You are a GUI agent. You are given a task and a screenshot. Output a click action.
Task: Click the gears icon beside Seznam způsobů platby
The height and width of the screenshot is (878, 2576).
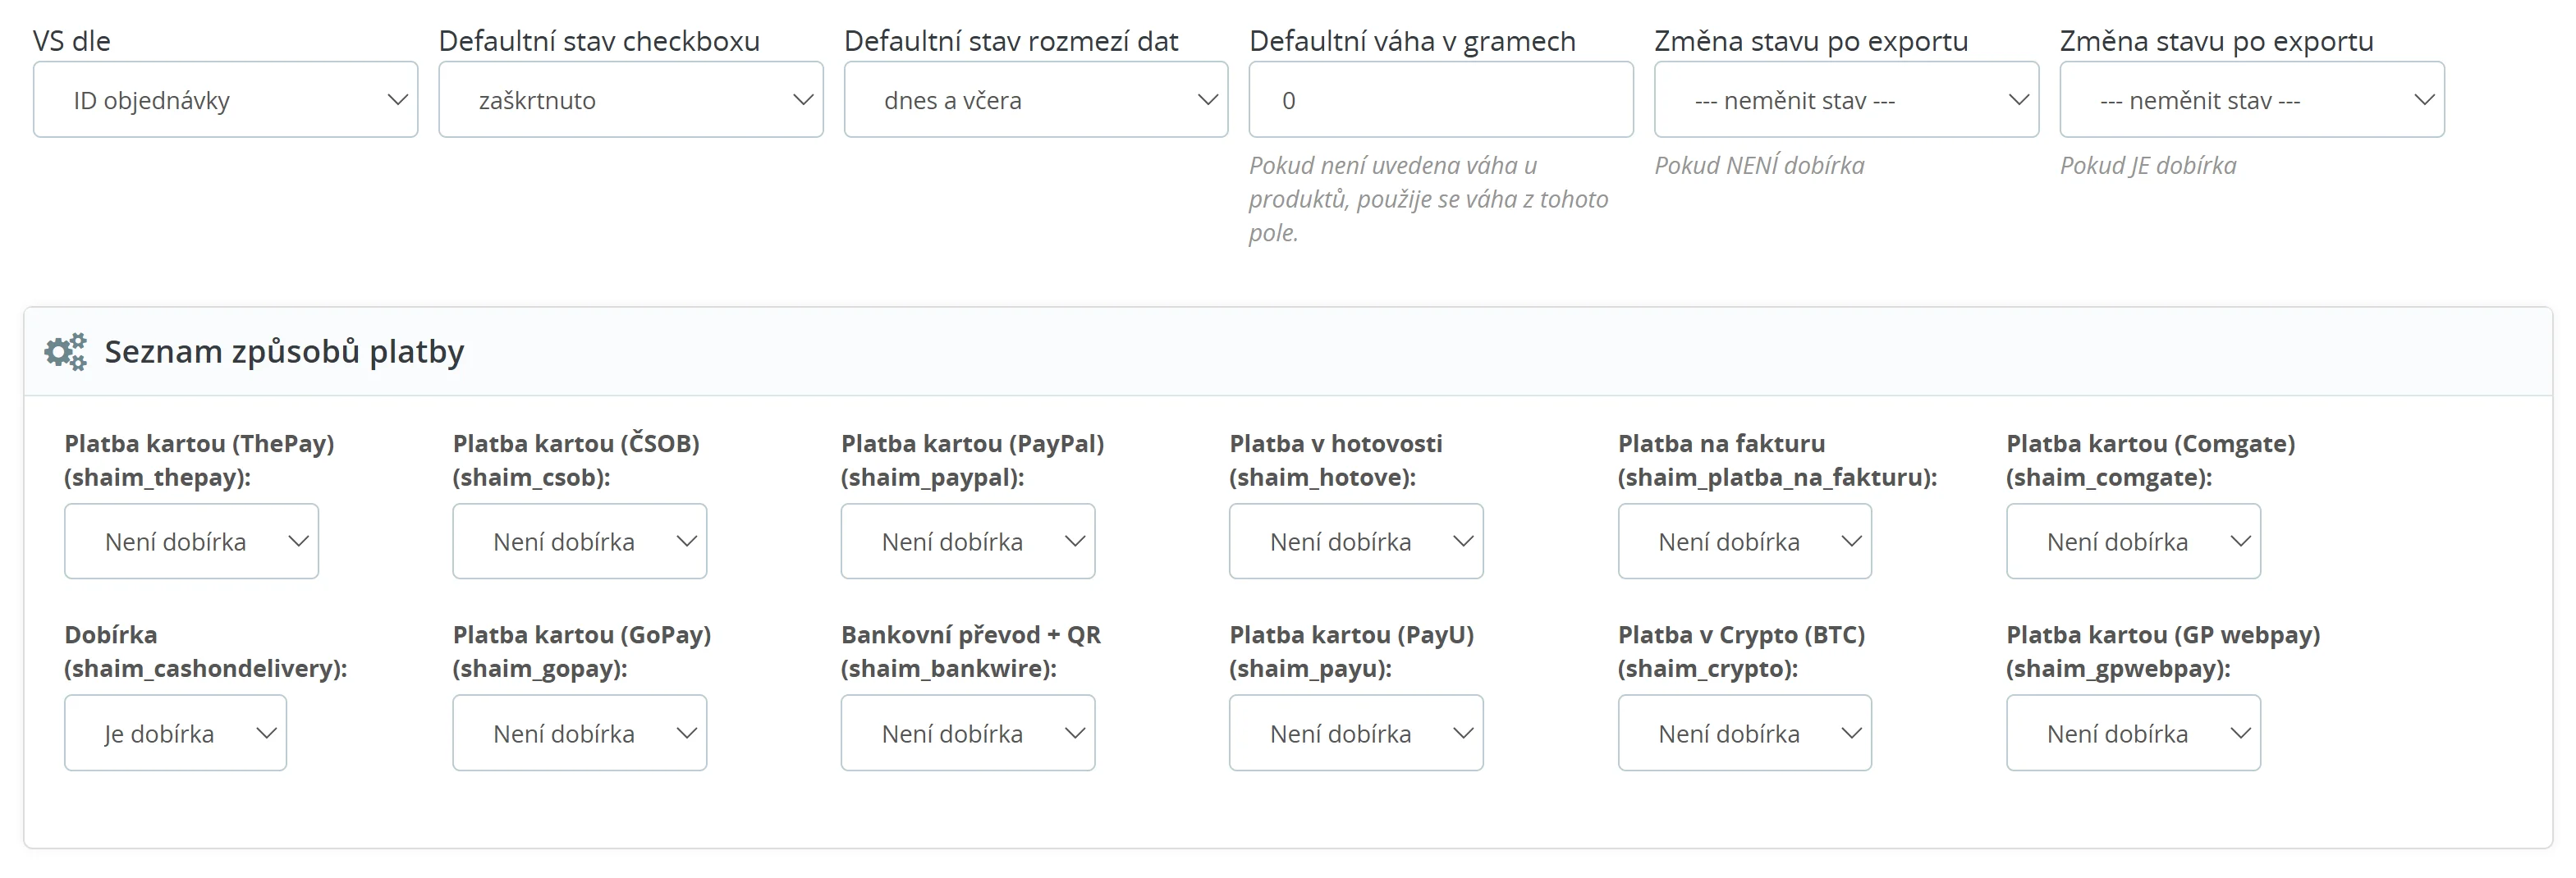pos(66,352)
